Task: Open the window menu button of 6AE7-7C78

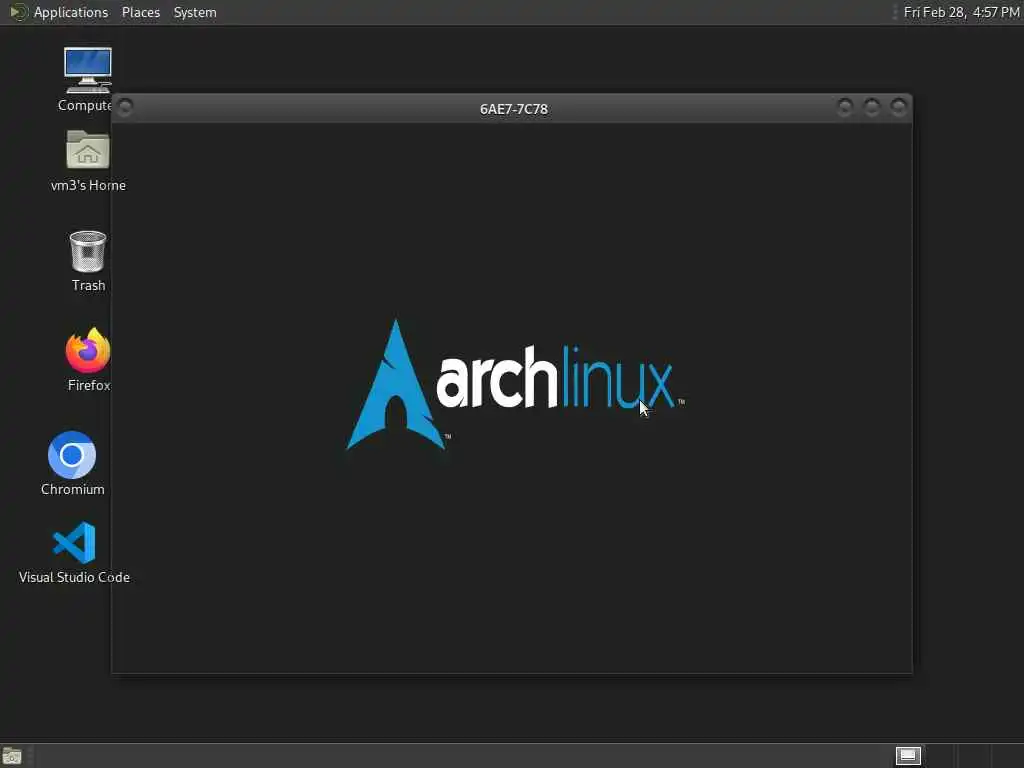Action: (x=125, y=107)
